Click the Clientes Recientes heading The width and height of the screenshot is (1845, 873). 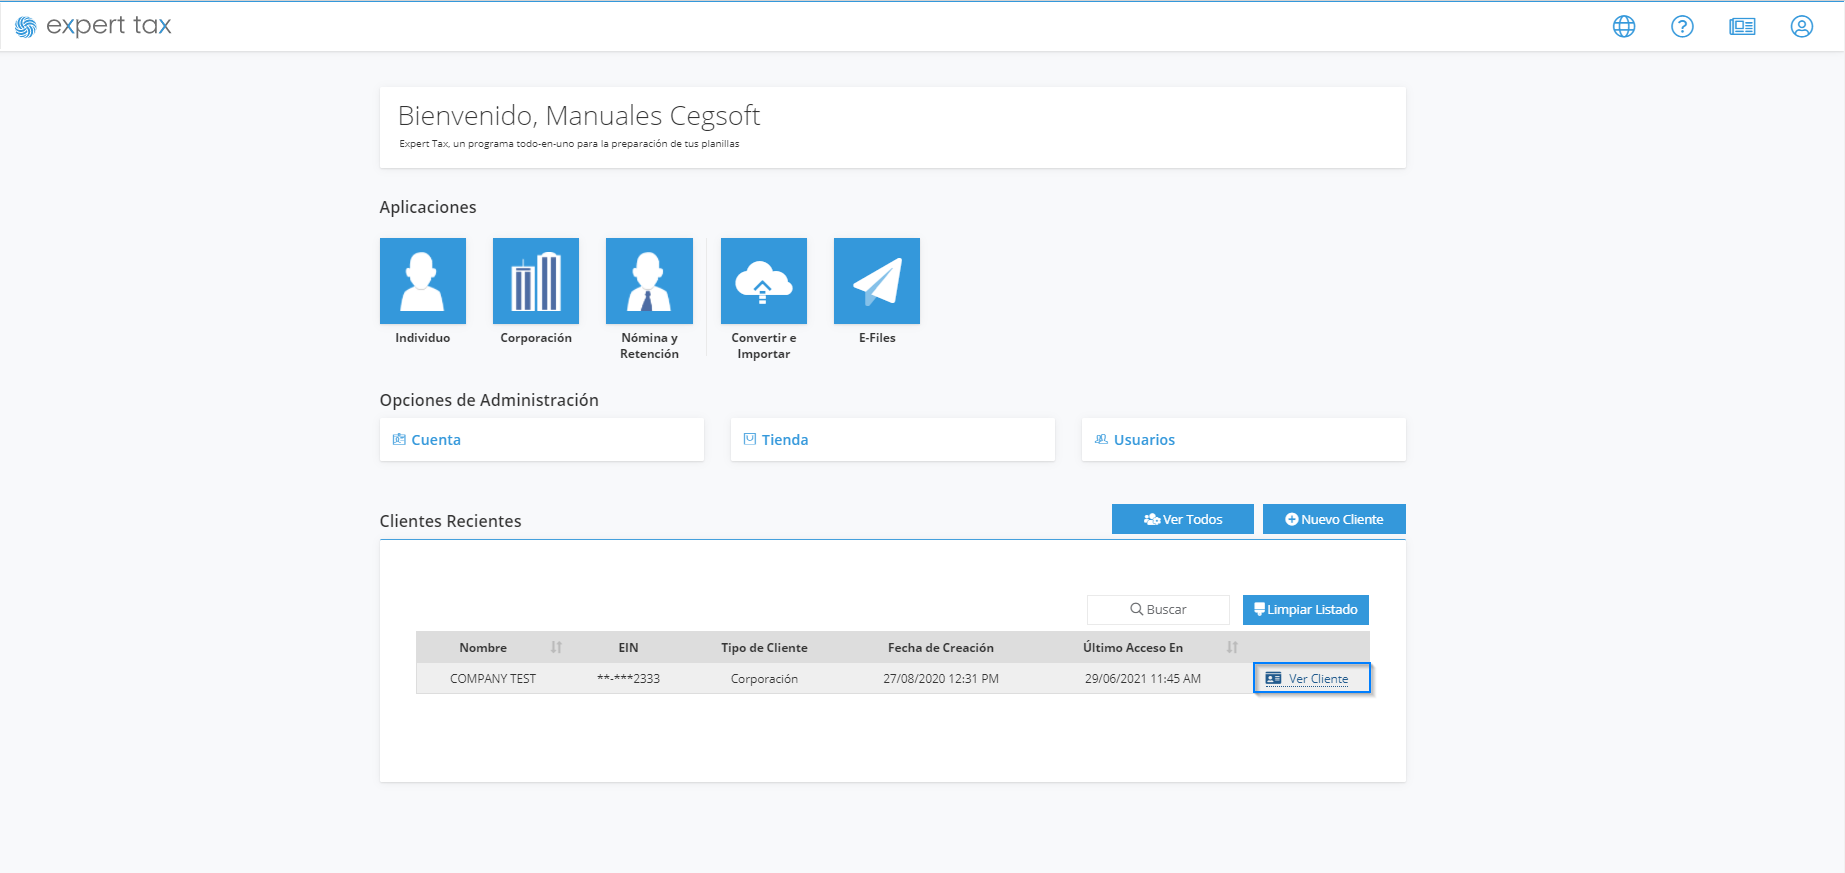point(450,521)
